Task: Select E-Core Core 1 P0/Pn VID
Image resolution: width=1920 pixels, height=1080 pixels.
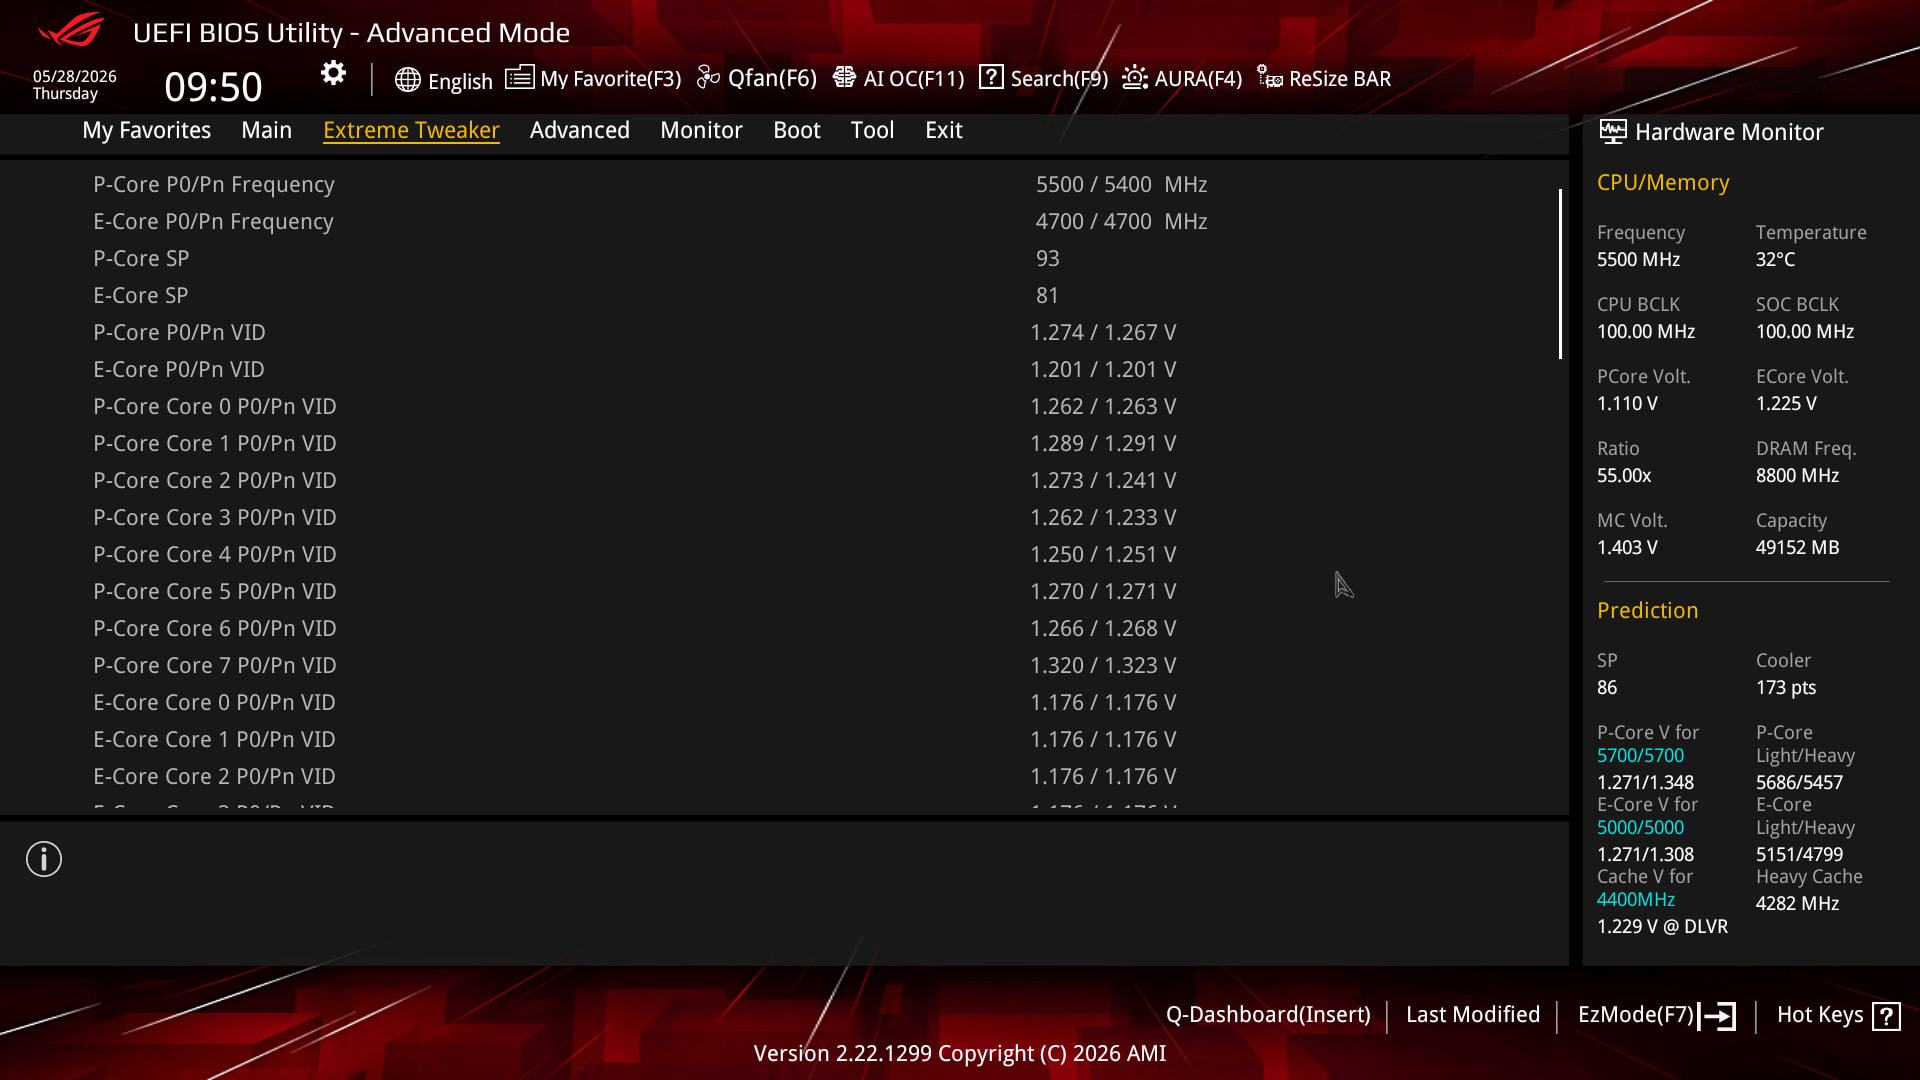Action: coord(780,740)
